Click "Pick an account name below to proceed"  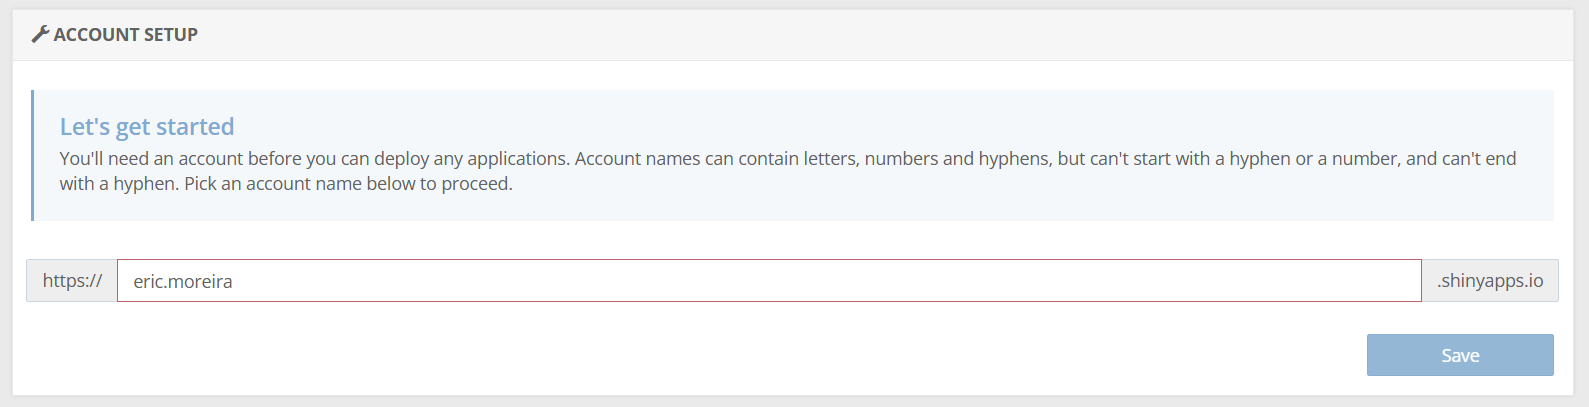(348, 184)
